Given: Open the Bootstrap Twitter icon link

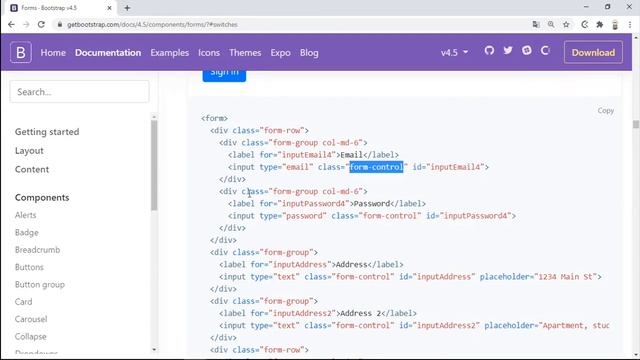Looking at the screenshot, I should 508,51.
